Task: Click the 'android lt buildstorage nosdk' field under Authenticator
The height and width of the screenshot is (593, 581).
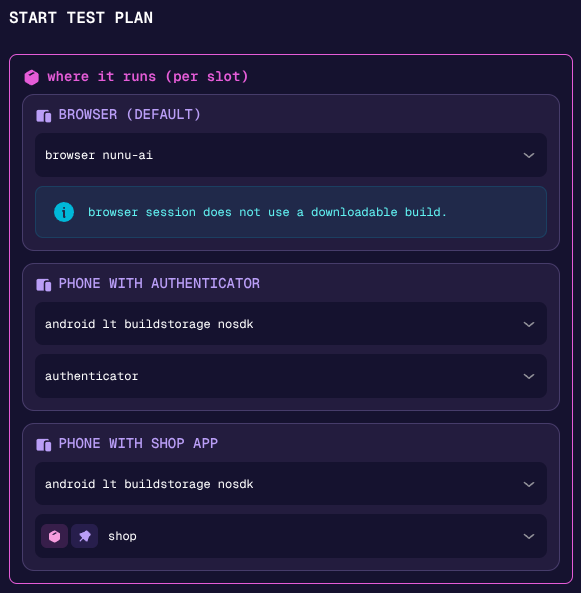Action: click(291, 323)
